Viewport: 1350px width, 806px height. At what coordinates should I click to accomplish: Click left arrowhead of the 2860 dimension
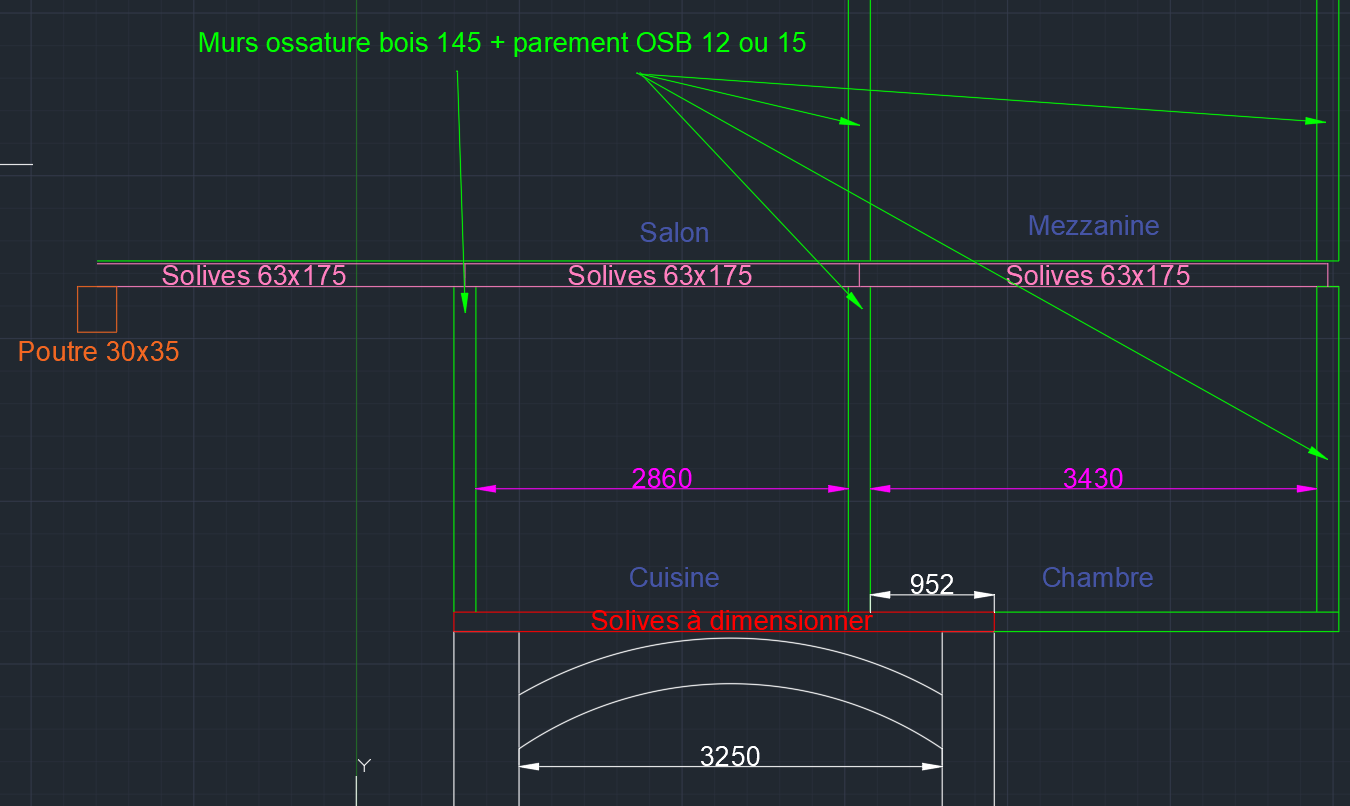click(x=486, y=489)
